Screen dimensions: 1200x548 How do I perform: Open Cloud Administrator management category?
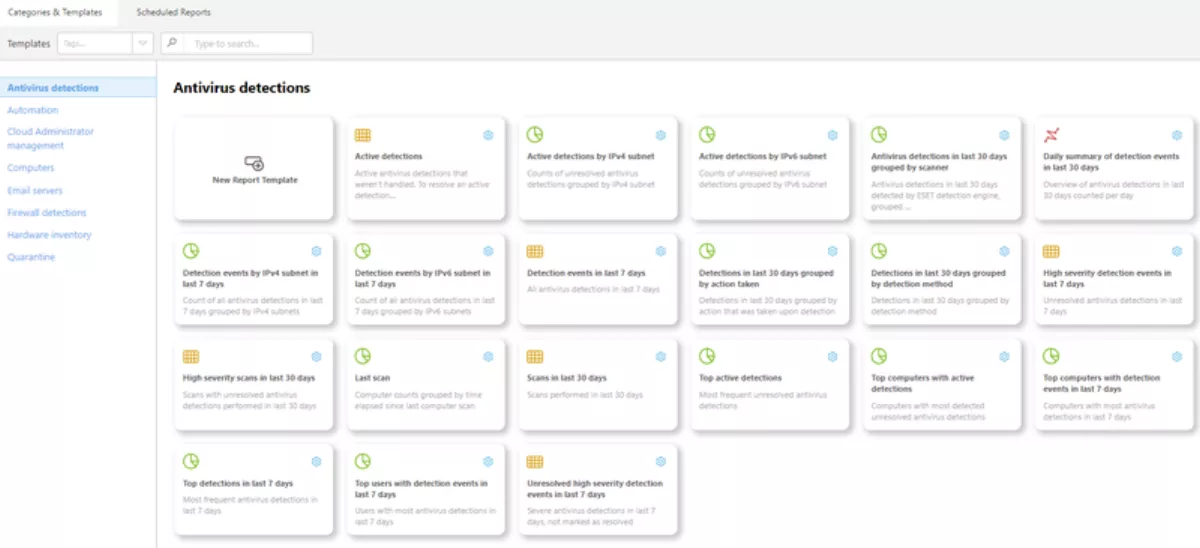point(50,138)
